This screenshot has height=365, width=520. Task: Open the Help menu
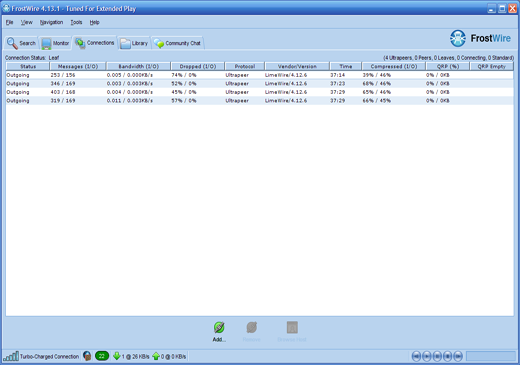point(94,22)
